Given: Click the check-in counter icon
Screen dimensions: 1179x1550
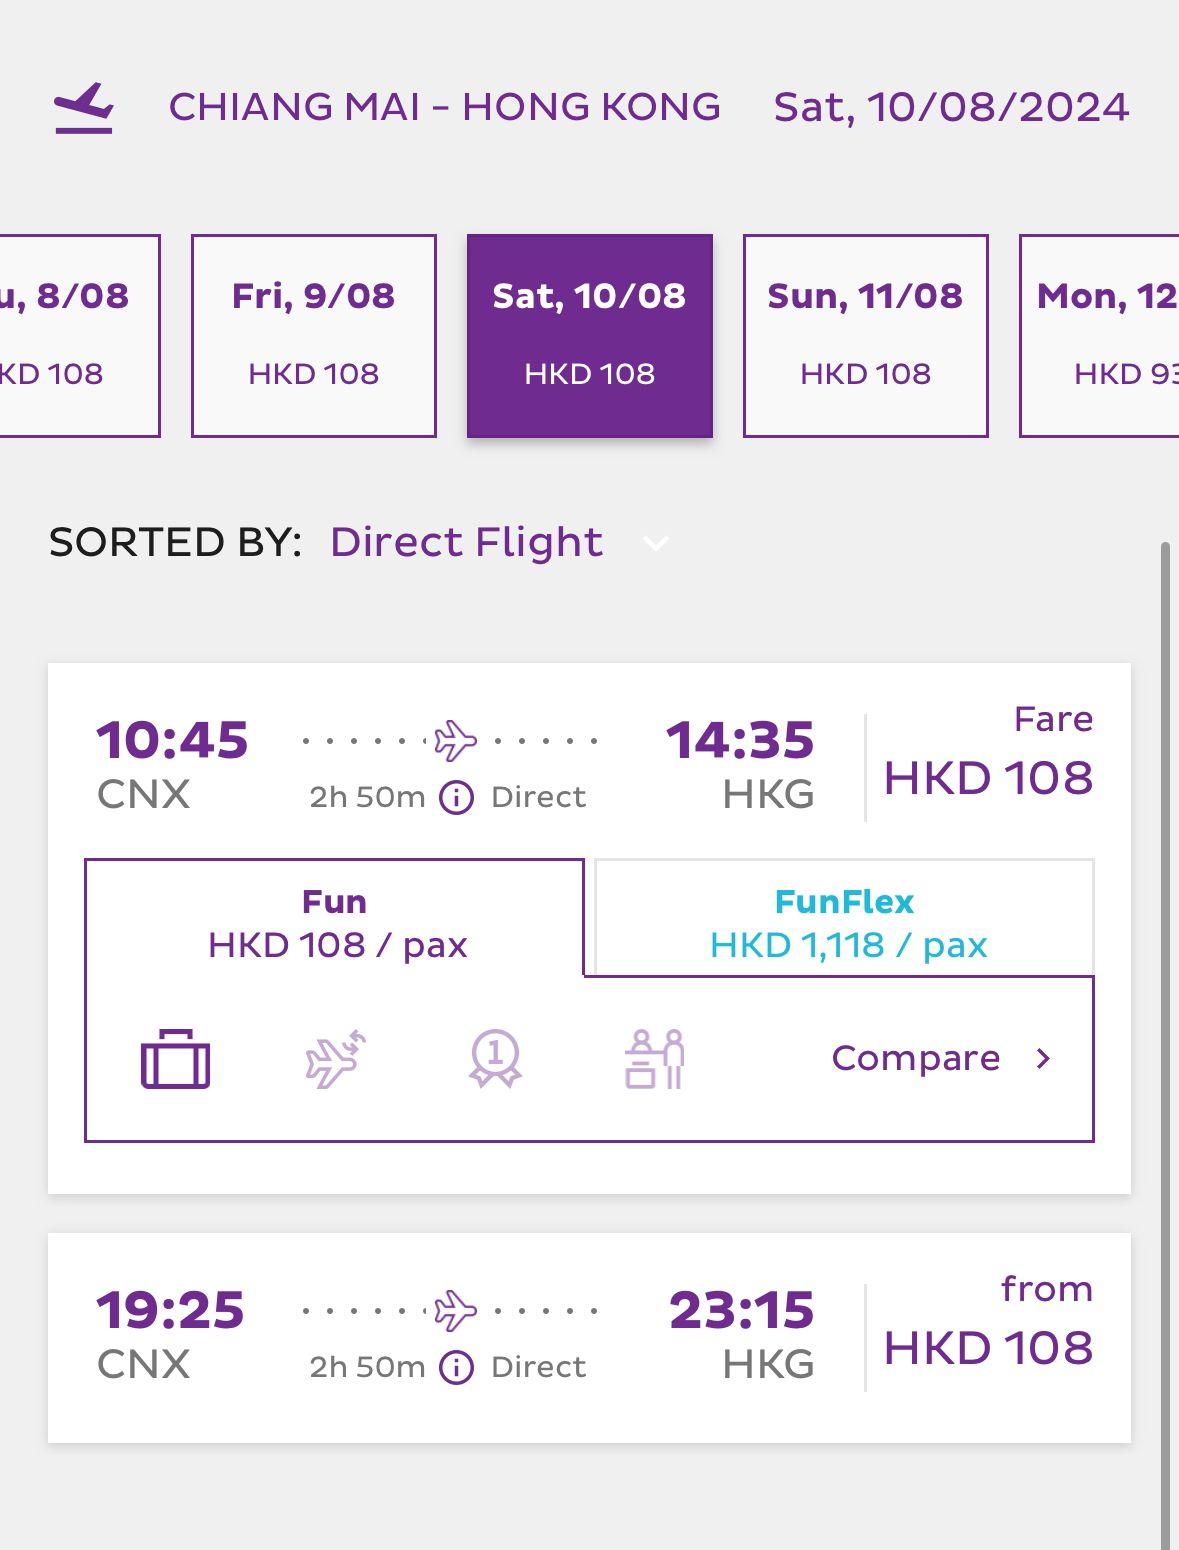Looking at the screenshot, I should [654, 1058].
